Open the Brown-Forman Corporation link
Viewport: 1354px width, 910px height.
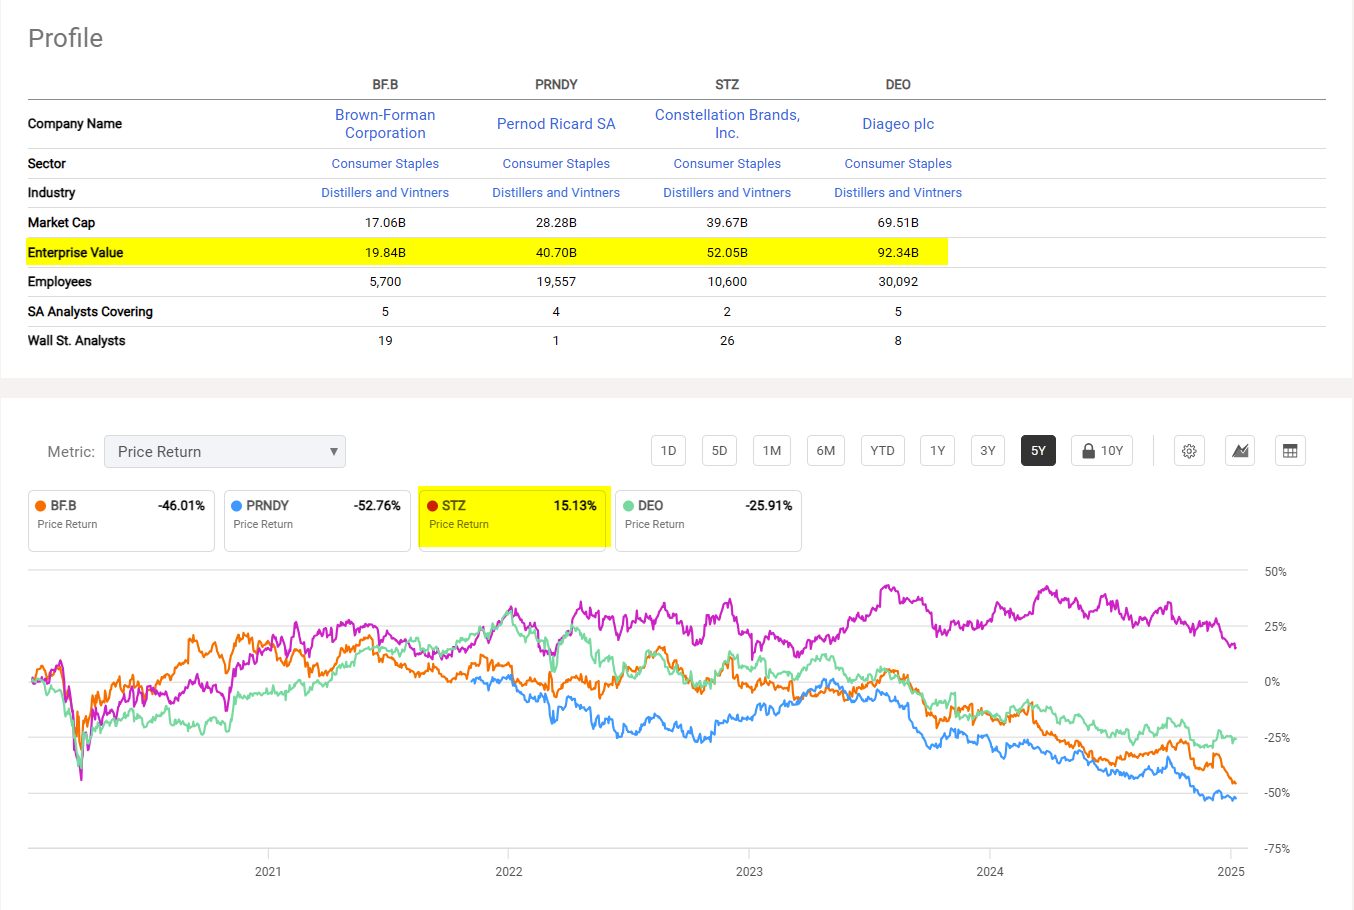[x=385, y=124]
